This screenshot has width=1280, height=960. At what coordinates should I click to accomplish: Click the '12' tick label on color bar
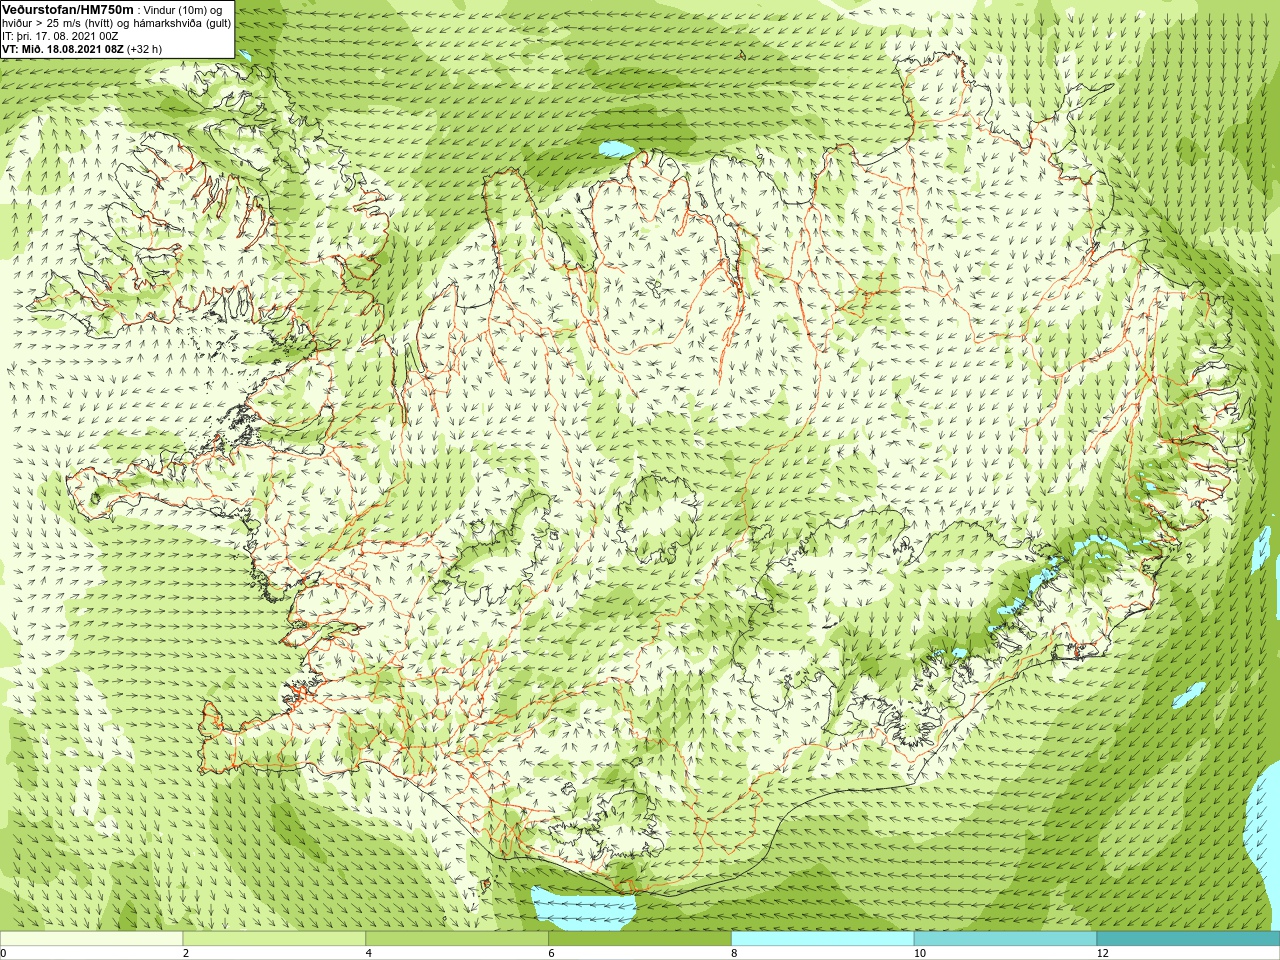point(1102,954)
